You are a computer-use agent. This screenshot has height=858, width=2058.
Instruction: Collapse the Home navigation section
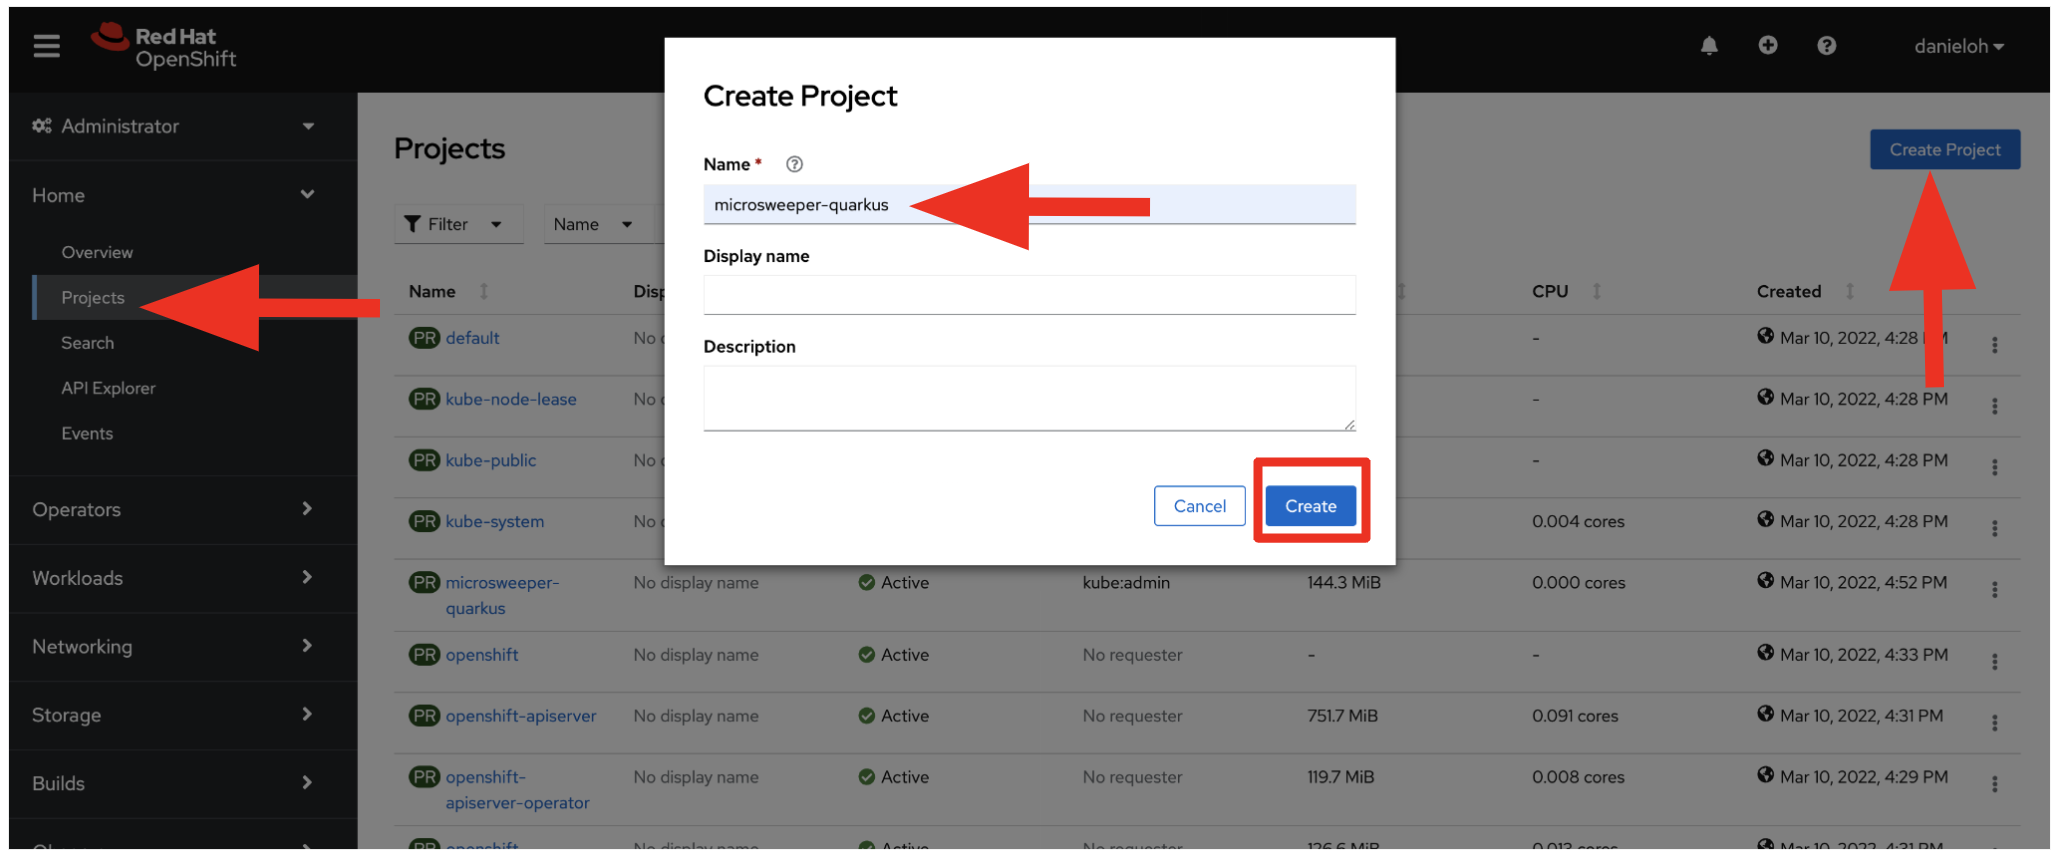click(x=174, y=195)
